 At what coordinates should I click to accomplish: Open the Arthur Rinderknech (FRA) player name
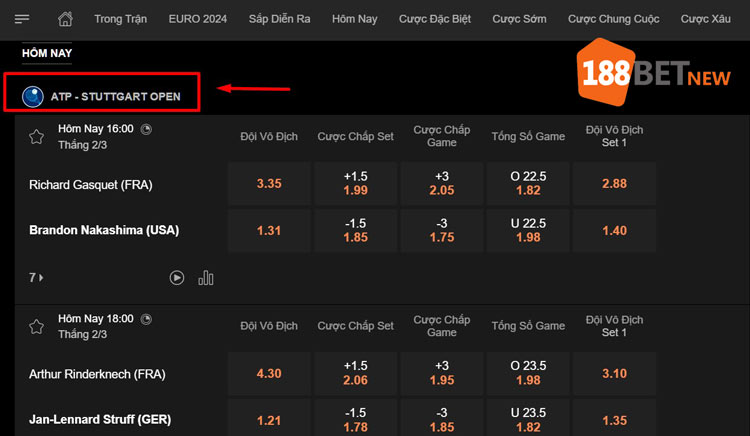(x=97, y=374)
